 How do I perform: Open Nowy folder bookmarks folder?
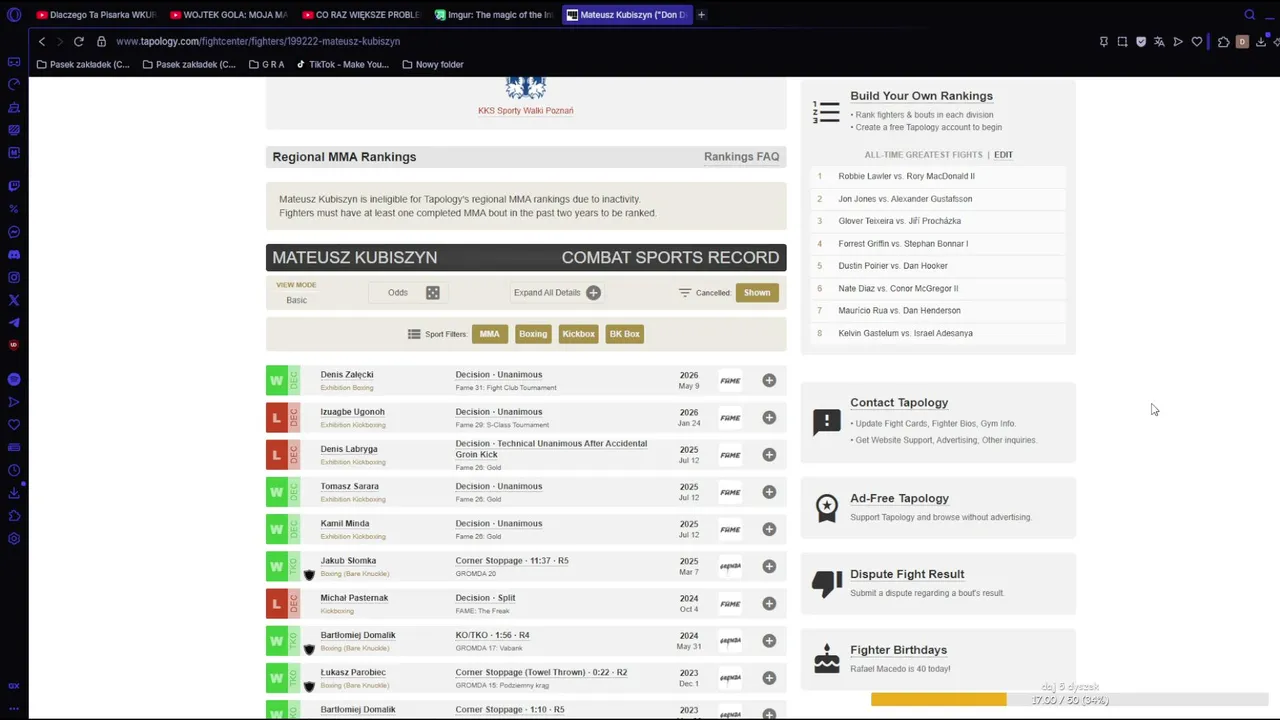[433, 65]
